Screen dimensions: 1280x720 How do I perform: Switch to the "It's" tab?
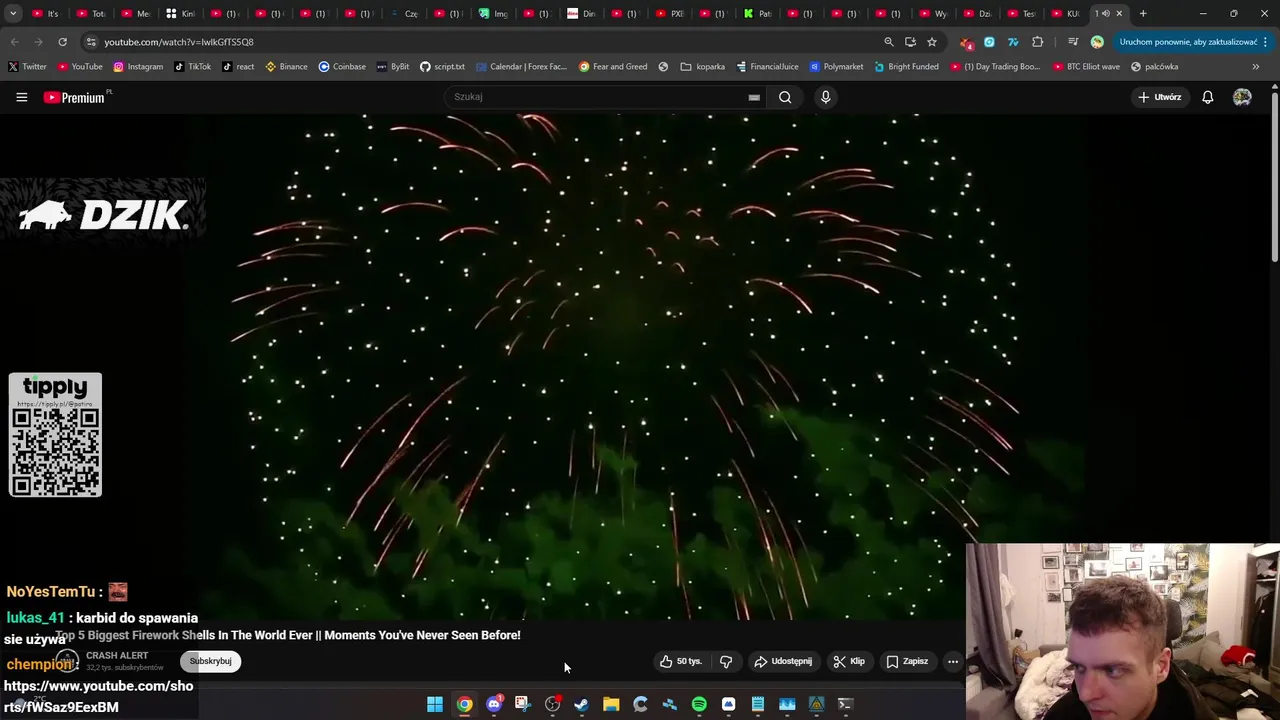46,14
